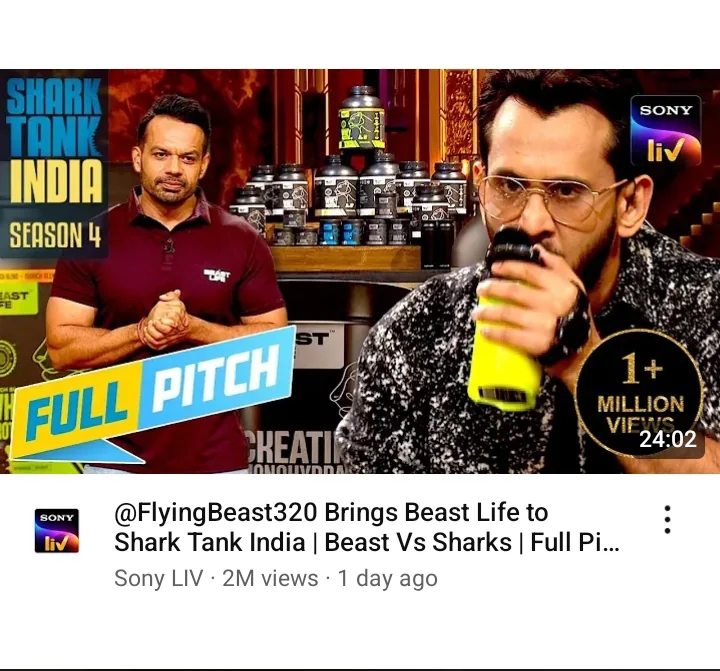Click the Sony LIV logo on thumbnail
Viewport: 720px width, 671px height.
pyautogui.click(x=666, y=130)
